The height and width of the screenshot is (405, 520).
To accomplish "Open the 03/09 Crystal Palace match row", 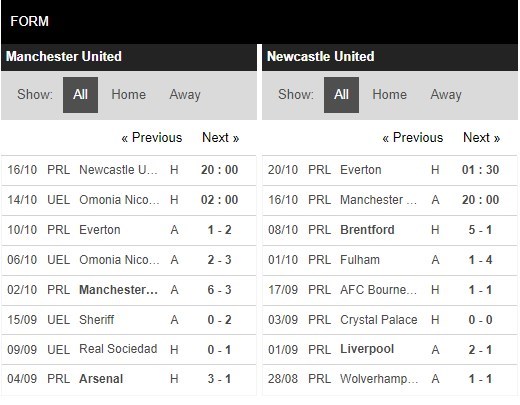I will coord(390,320).
